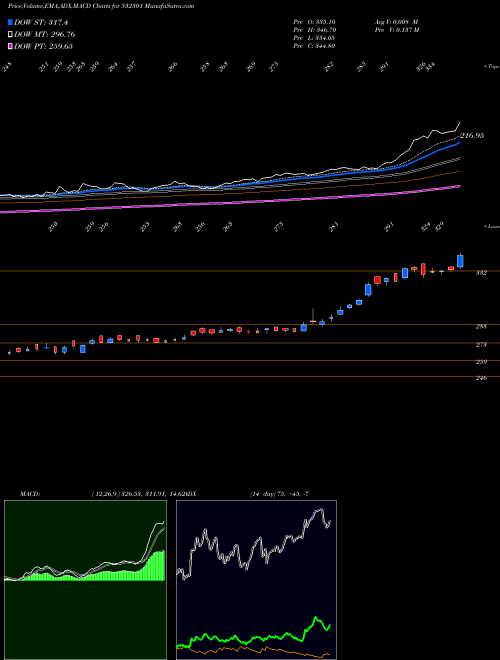Screen dimensions: 500x660
Task: Open the dark blue ADX indicator panel
Action: point(256,580)
